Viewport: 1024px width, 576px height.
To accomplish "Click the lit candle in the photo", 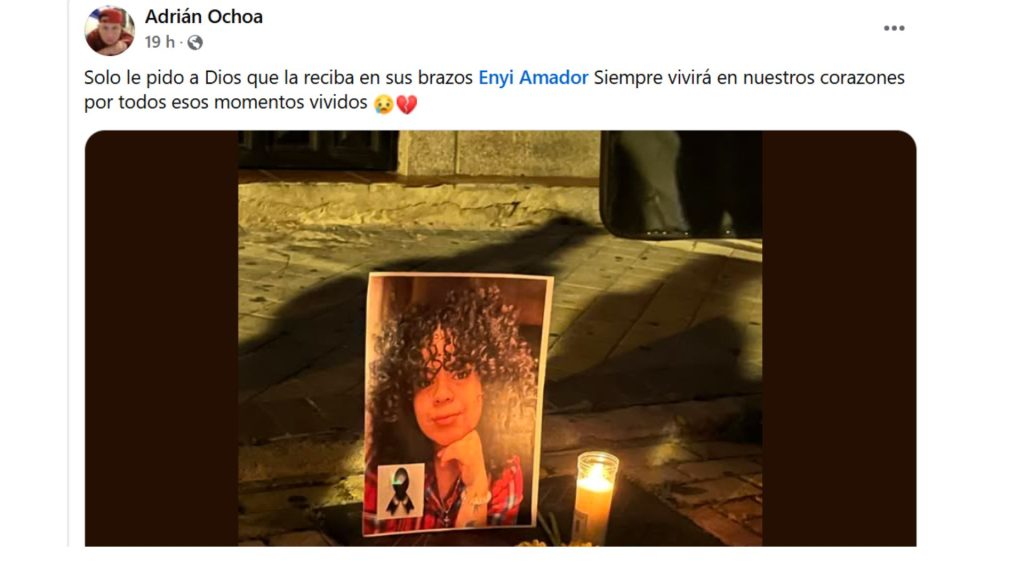I will coord(595,496).
